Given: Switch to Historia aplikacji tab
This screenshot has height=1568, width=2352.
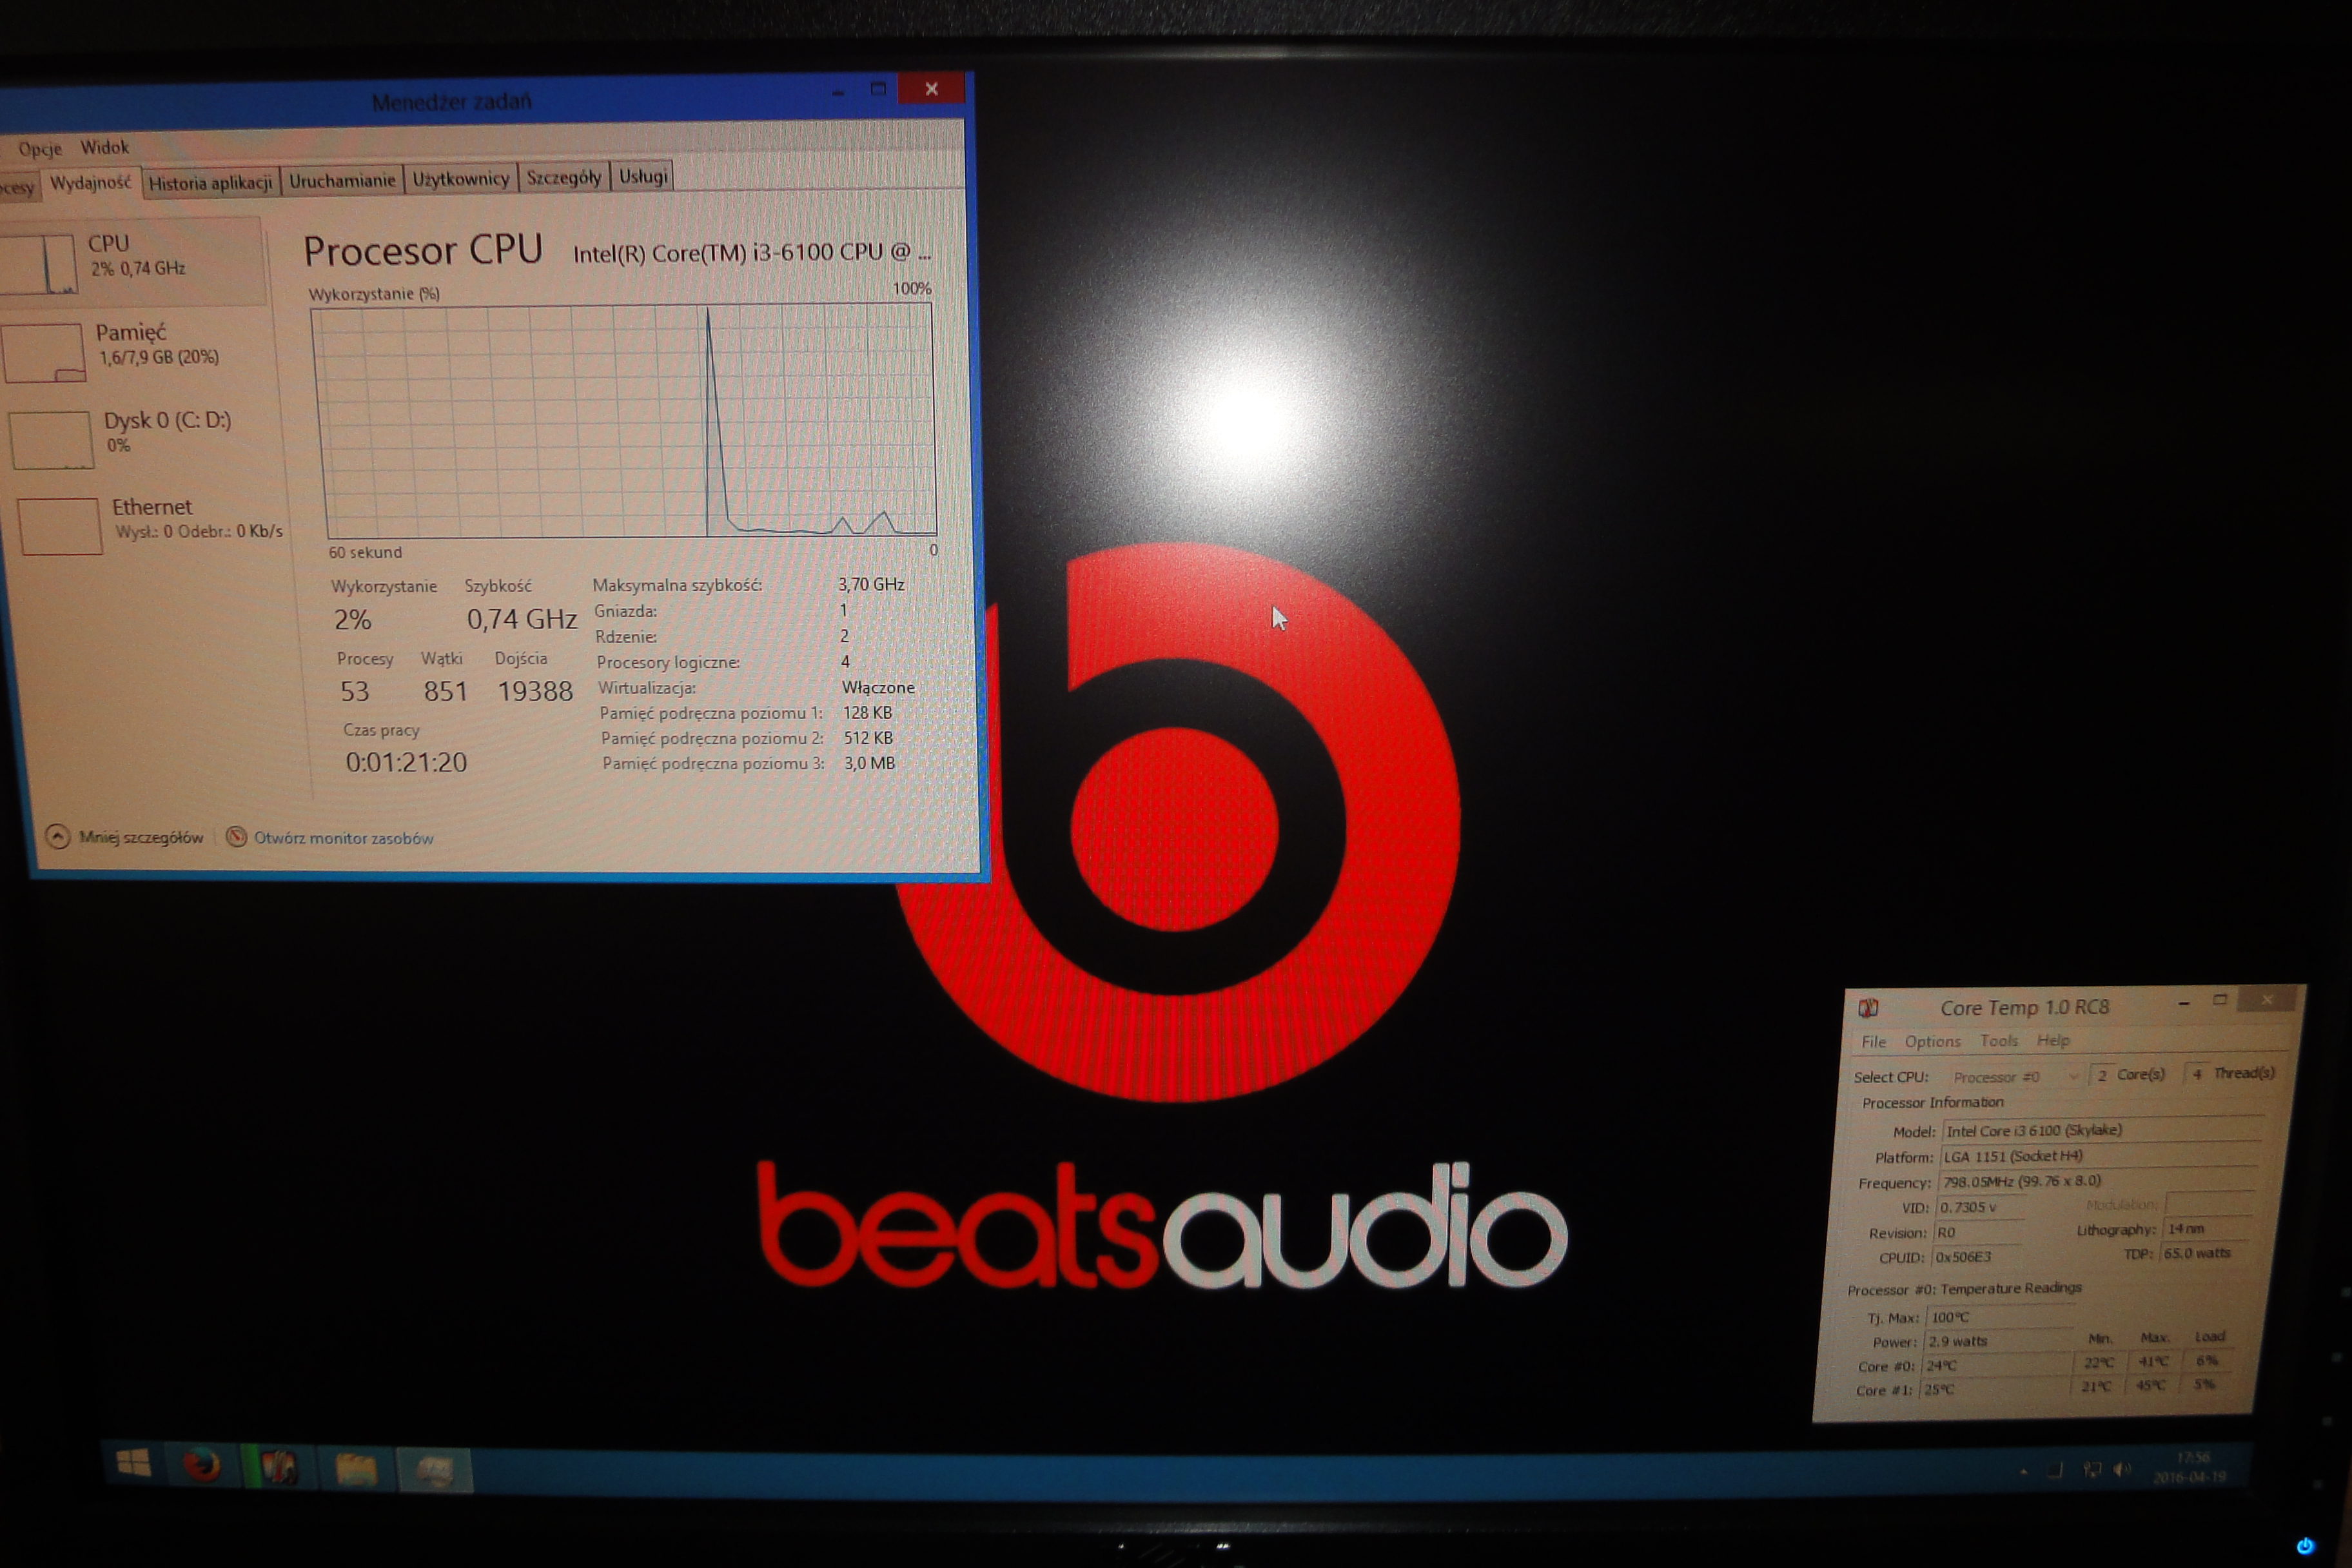Looking at the screenshot, I should (x=210, y=183).
